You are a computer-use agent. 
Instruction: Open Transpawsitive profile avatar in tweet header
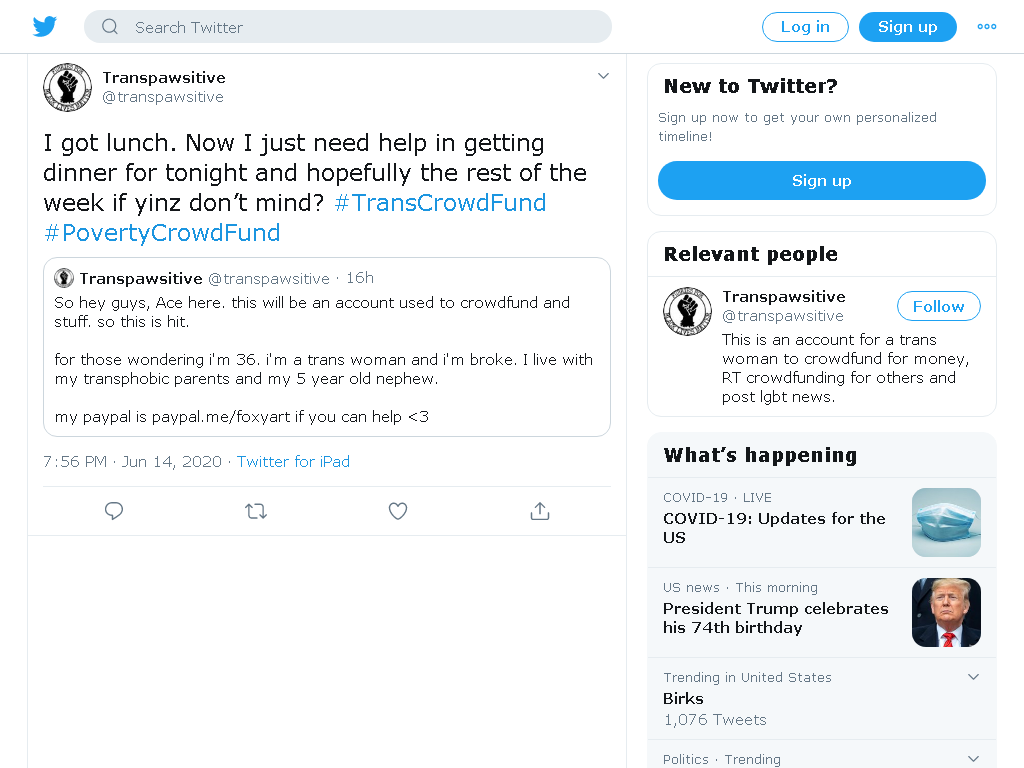tap(68, 88)
